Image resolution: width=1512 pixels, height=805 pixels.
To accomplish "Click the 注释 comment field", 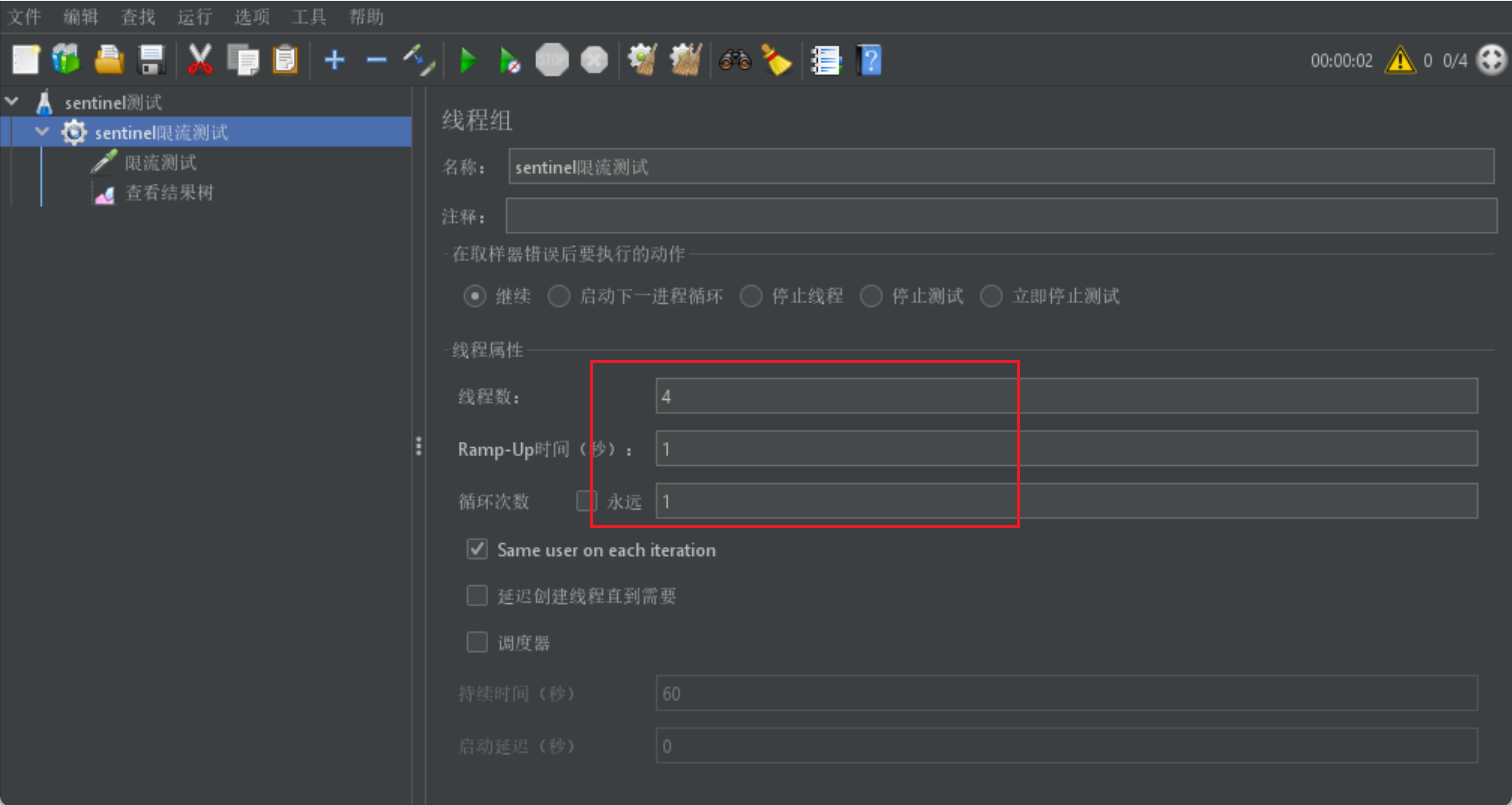I will 1002,216.
